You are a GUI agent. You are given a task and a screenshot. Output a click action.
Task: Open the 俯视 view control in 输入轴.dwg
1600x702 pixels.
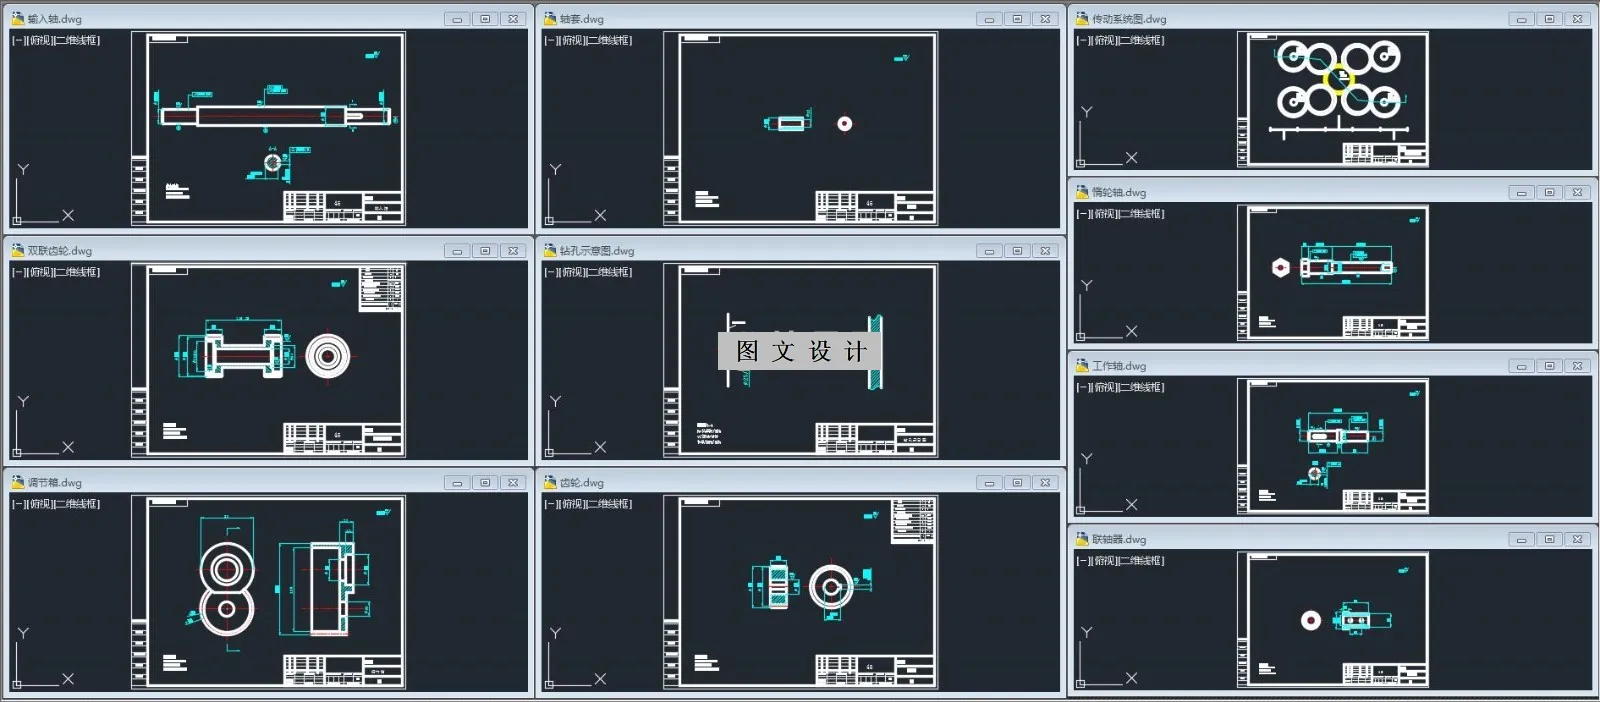[38, 41]
